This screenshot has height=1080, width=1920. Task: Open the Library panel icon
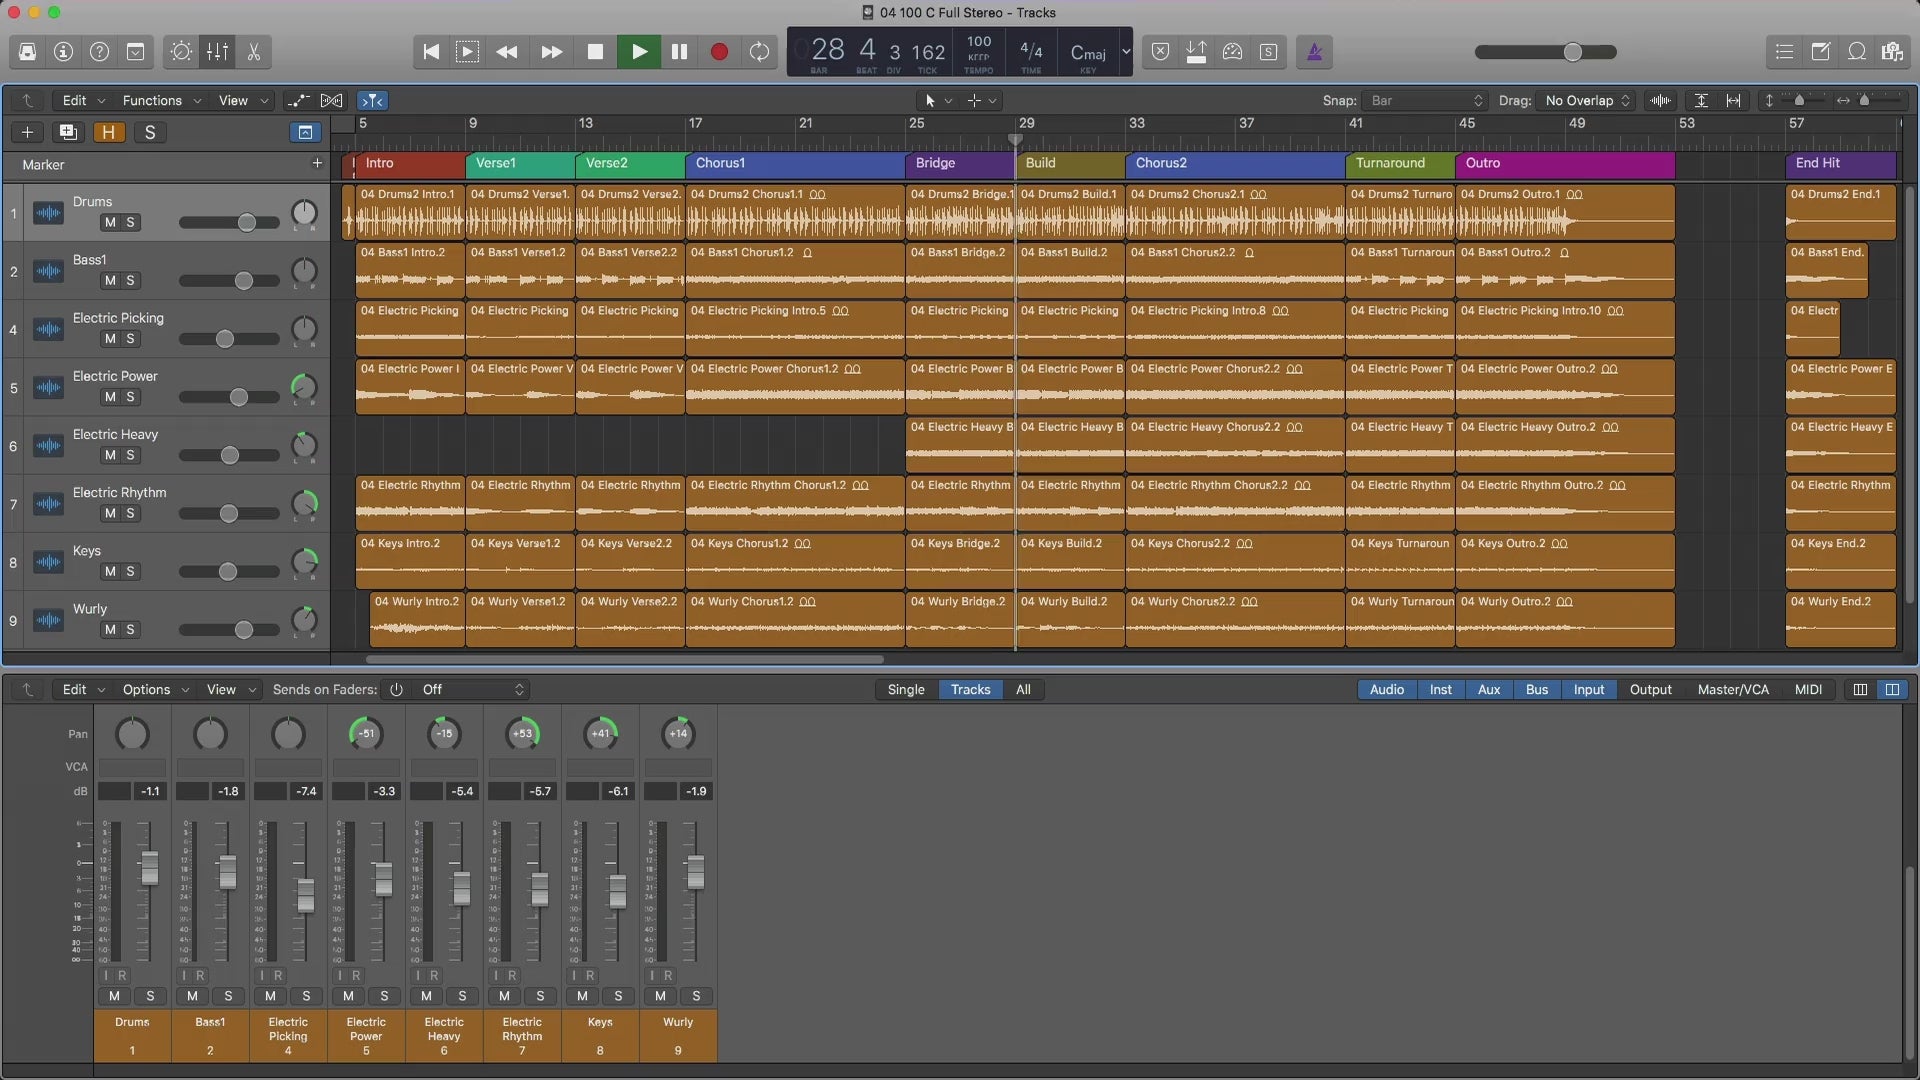27,52
